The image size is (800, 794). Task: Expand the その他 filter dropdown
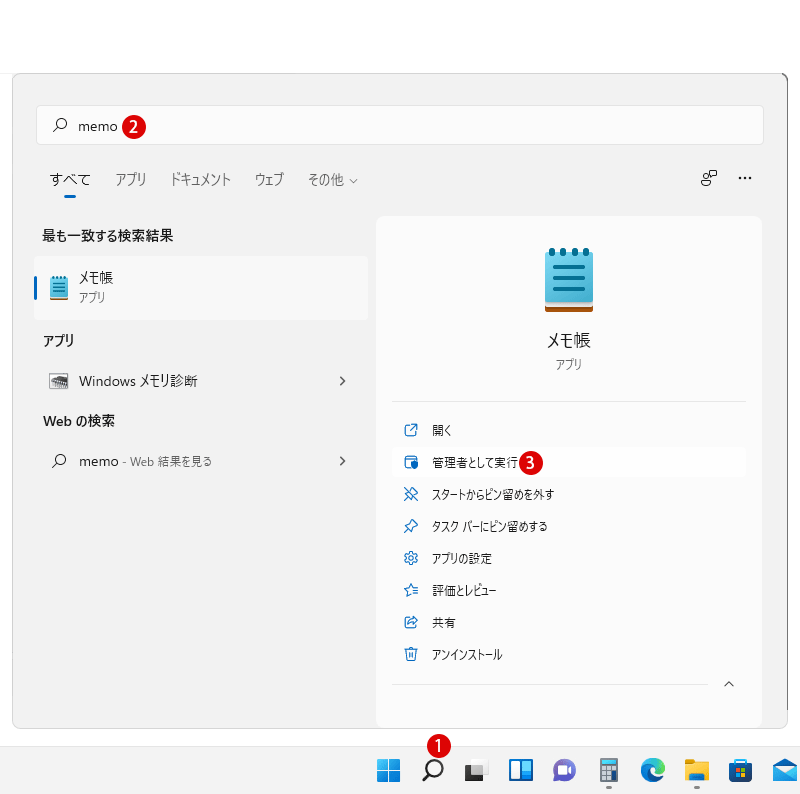pos(332,180)
